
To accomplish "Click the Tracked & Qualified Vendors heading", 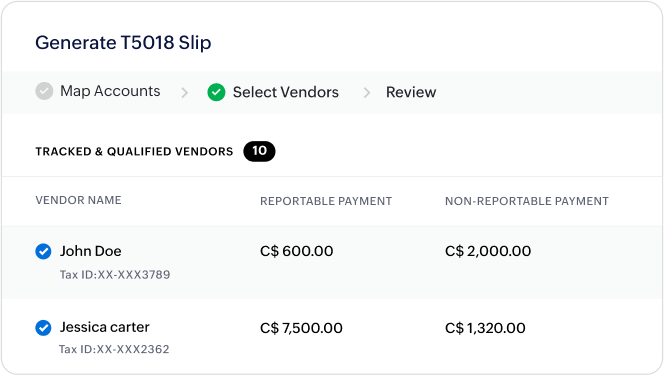I will [x=134, y=152].
